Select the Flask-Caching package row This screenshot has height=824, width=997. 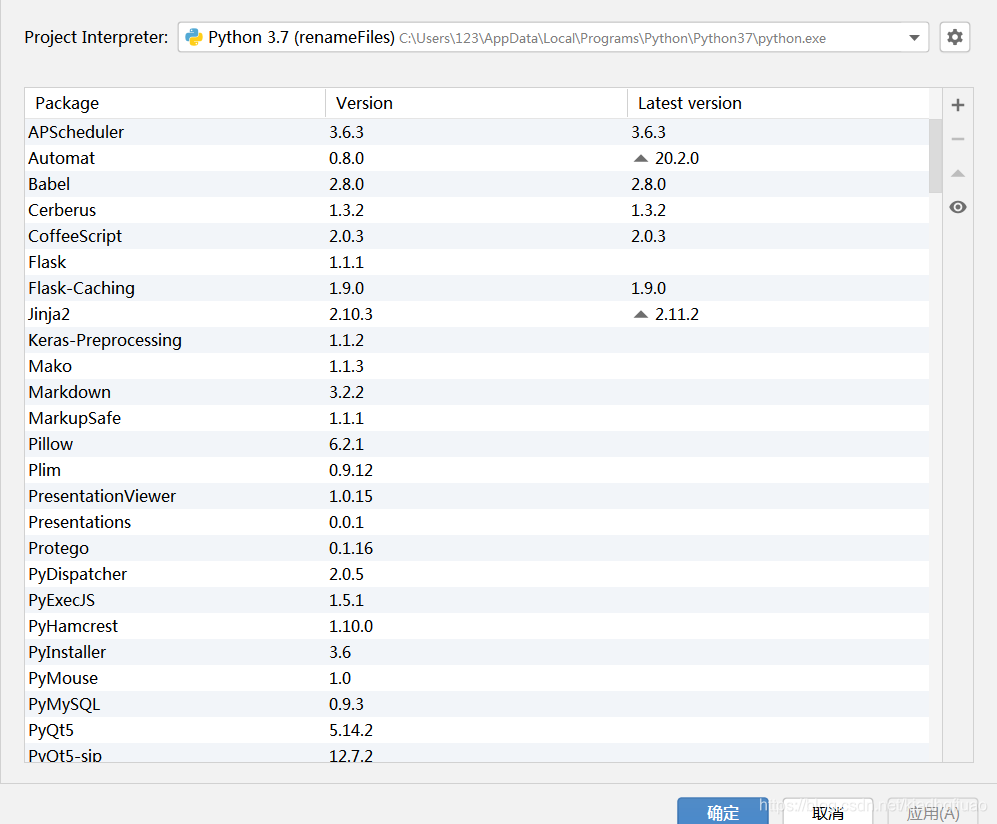click(477, 289)
